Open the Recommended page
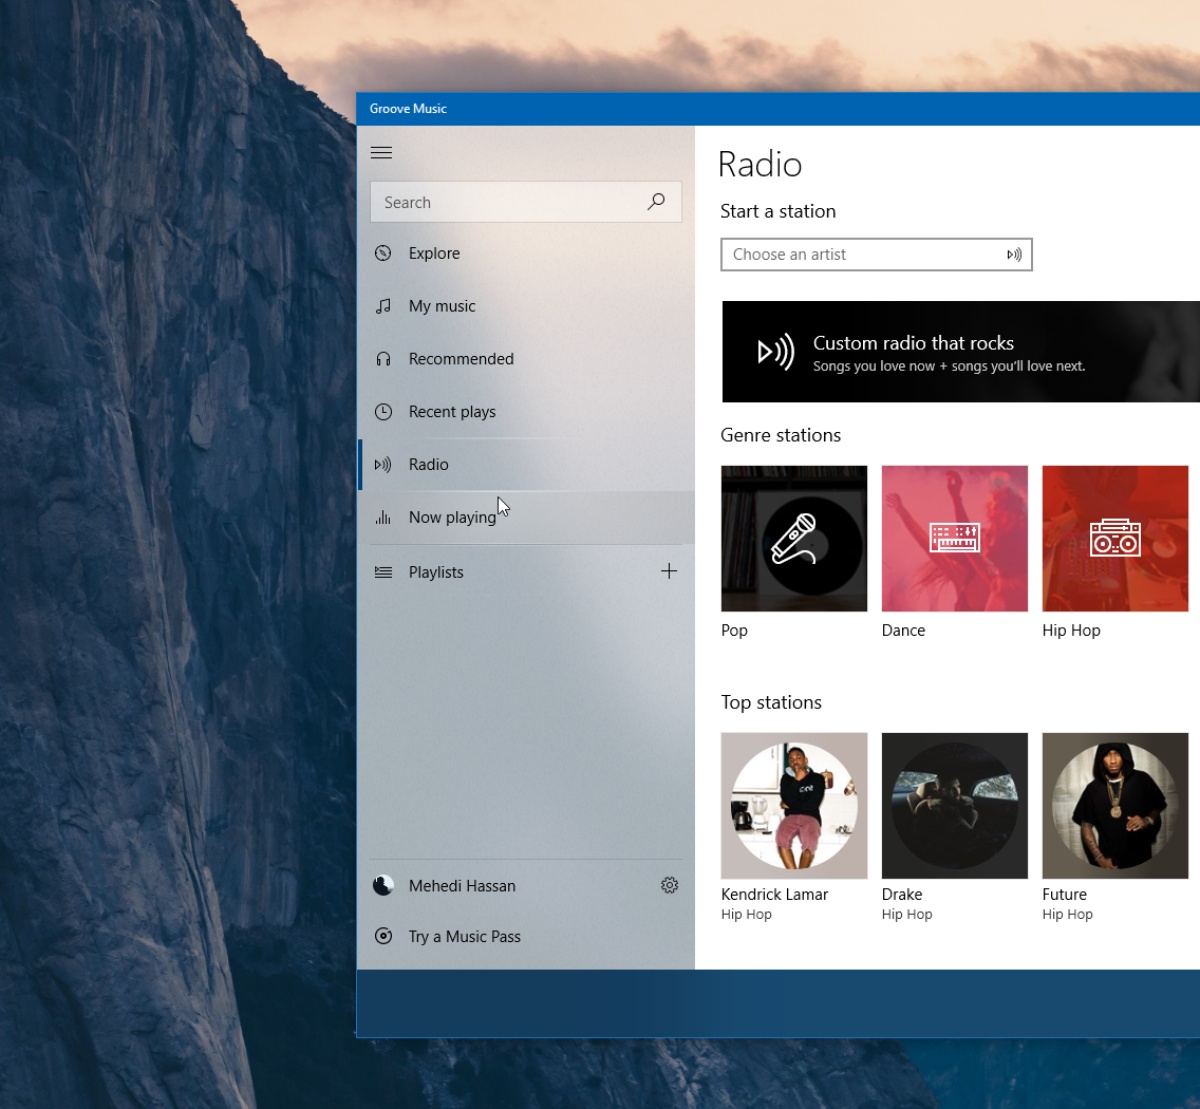1200x1109 pixels. tap(461, 359)
